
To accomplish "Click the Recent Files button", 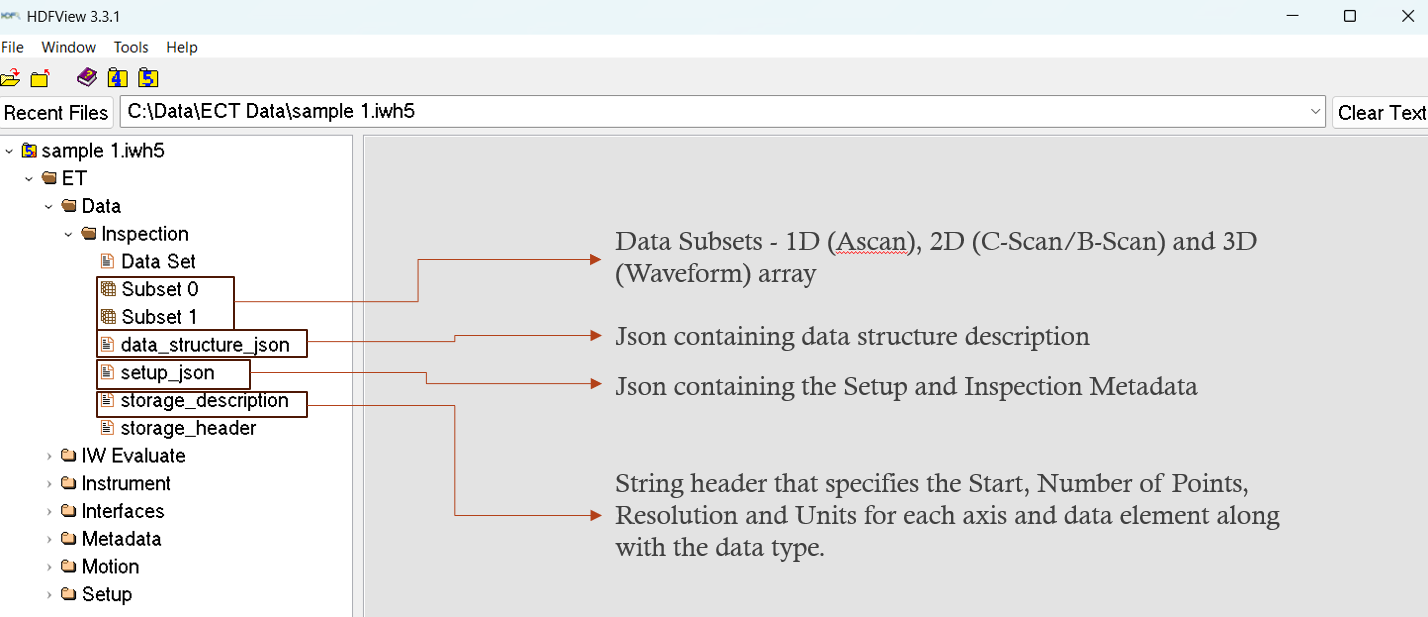I will 56,112.
